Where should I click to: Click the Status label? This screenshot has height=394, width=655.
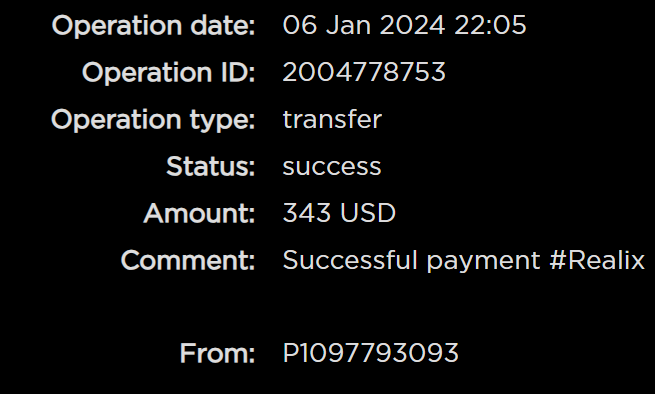[211, 167]
